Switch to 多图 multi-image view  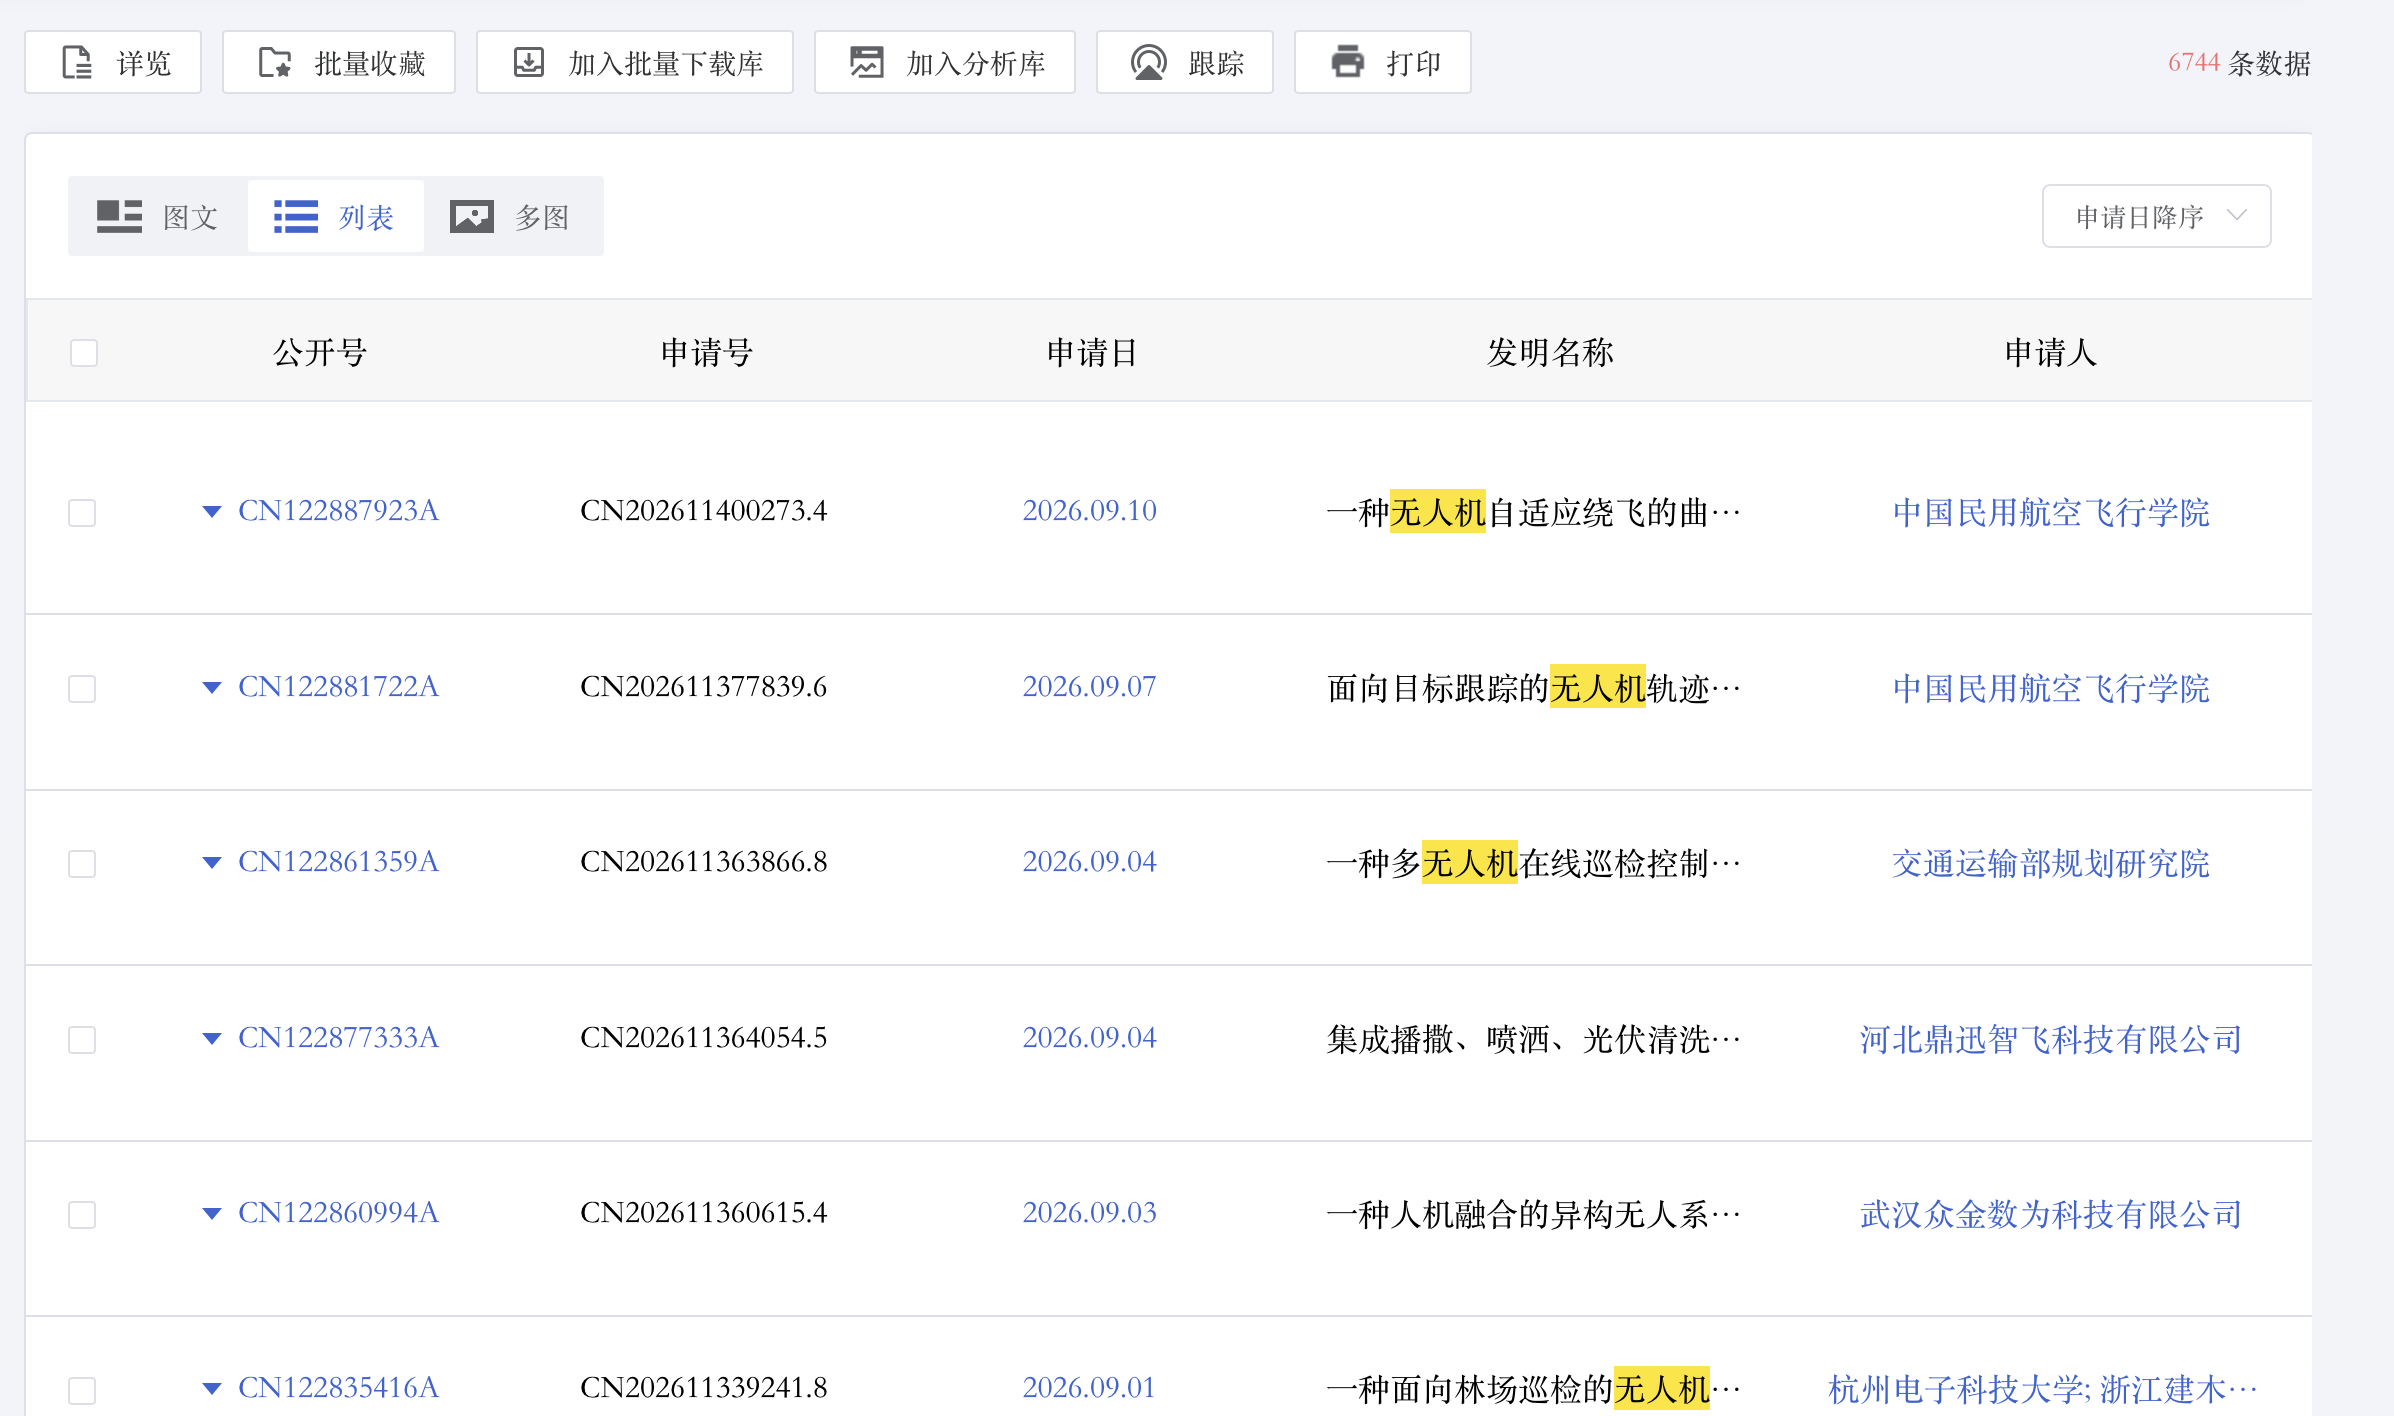pyautogui.click(x=511, y=216)
